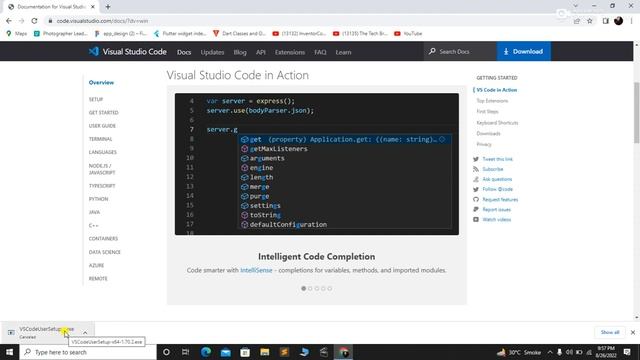Expand the SETUP section in sidebar

click(96, 99)
